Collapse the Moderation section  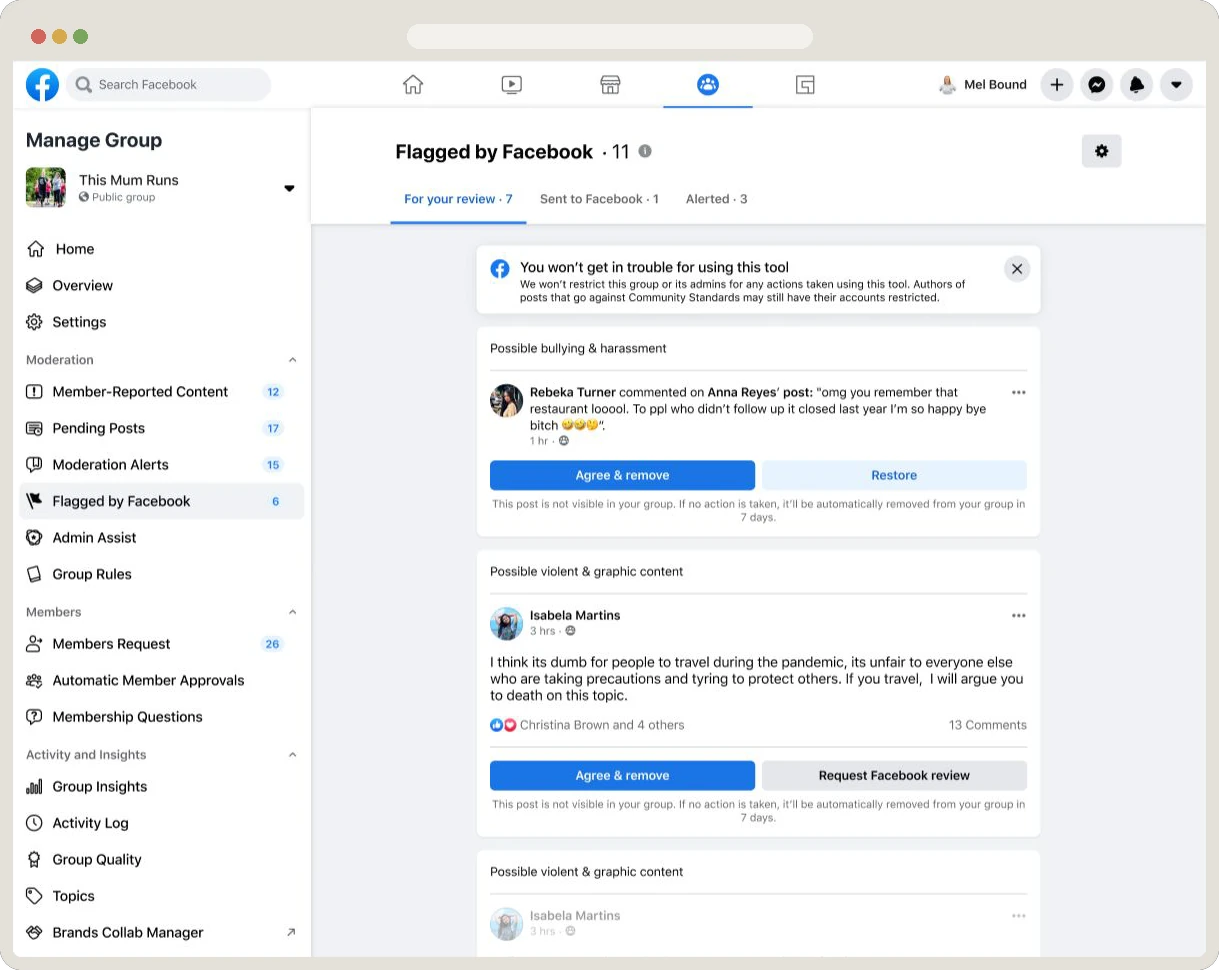(x=293, y=360)
